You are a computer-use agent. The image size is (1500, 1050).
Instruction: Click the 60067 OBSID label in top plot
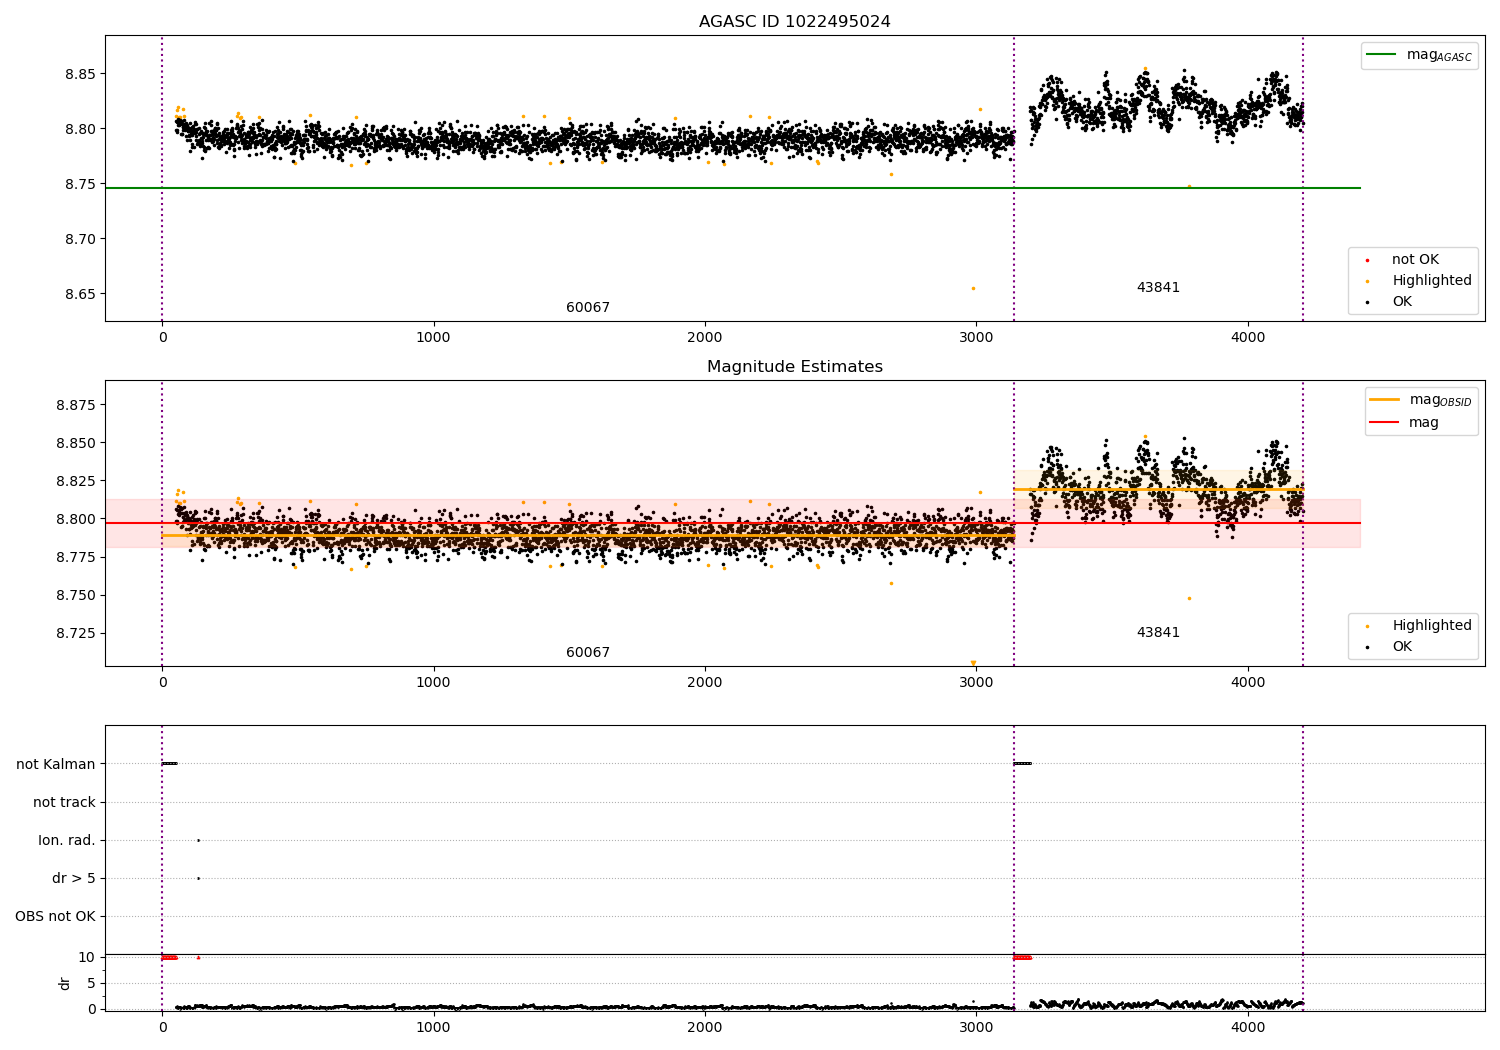coord(588,308)
